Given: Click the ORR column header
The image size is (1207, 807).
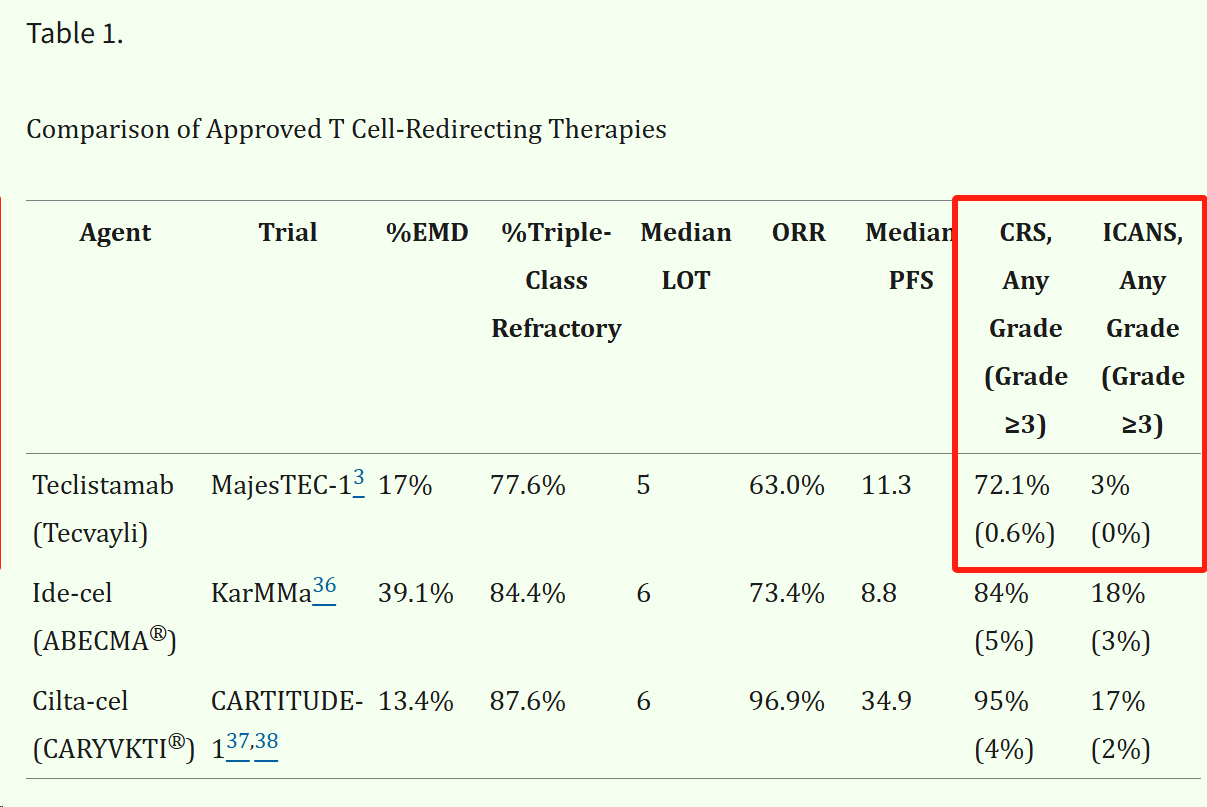Looking at the screenshot, I should (799, 233).
